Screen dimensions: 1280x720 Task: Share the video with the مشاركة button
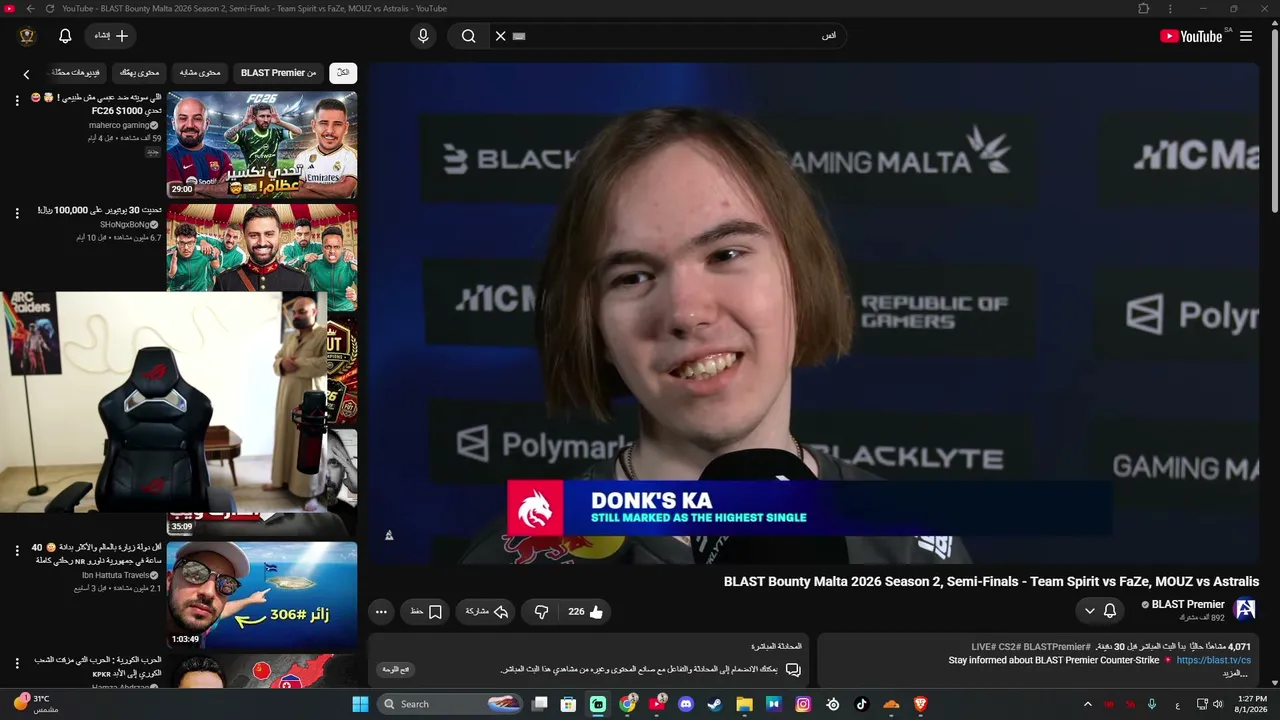coord(486,612)
